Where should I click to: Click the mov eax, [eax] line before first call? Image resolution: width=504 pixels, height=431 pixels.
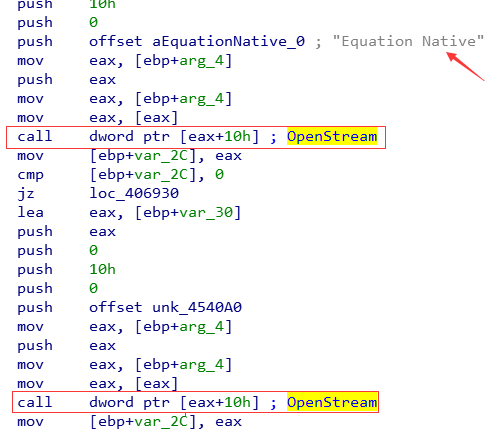pyautogui.click(x=97, y=118)
